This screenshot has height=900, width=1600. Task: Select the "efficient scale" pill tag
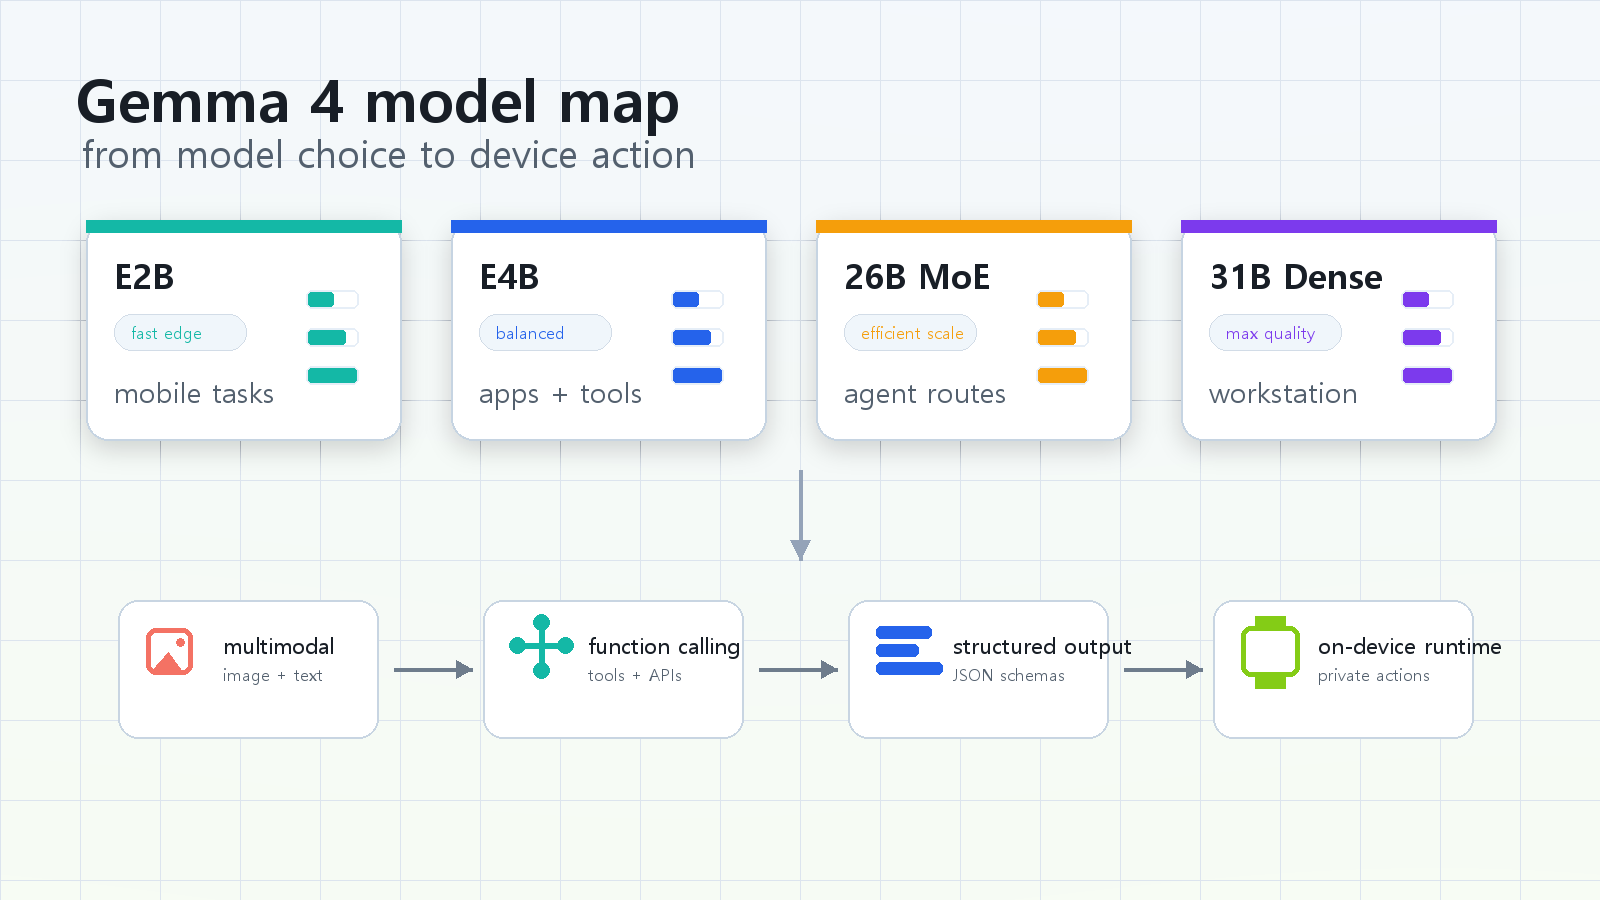click(x=910, y=333)
